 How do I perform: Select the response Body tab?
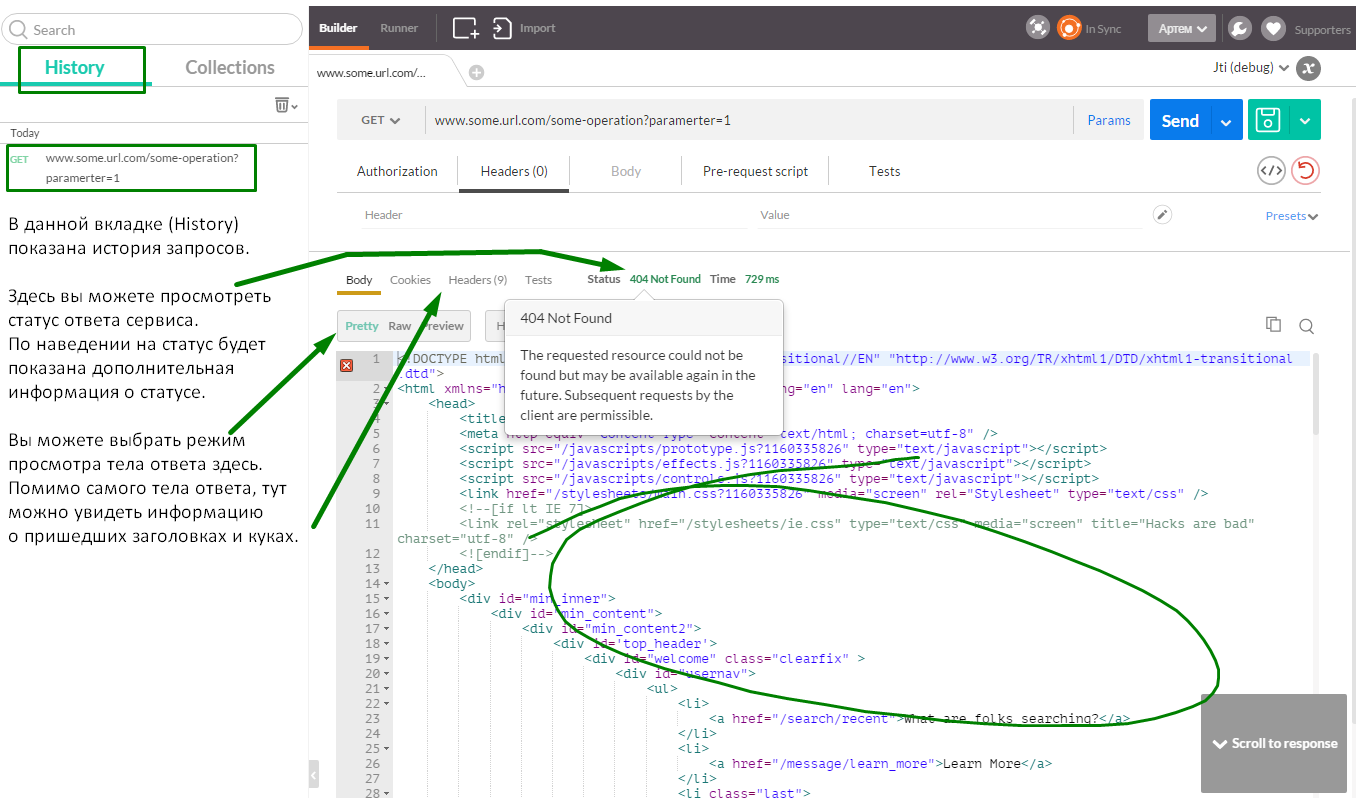[x=359, y=280]
